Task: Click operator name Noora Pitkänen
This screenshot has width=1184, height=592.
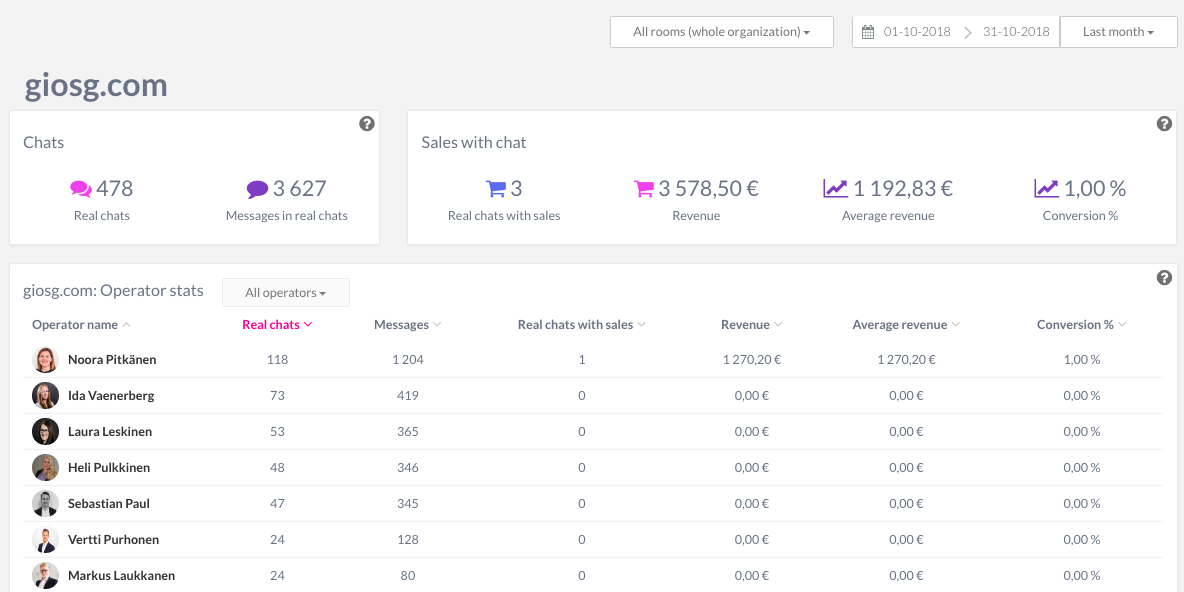Action: (112, 359)
